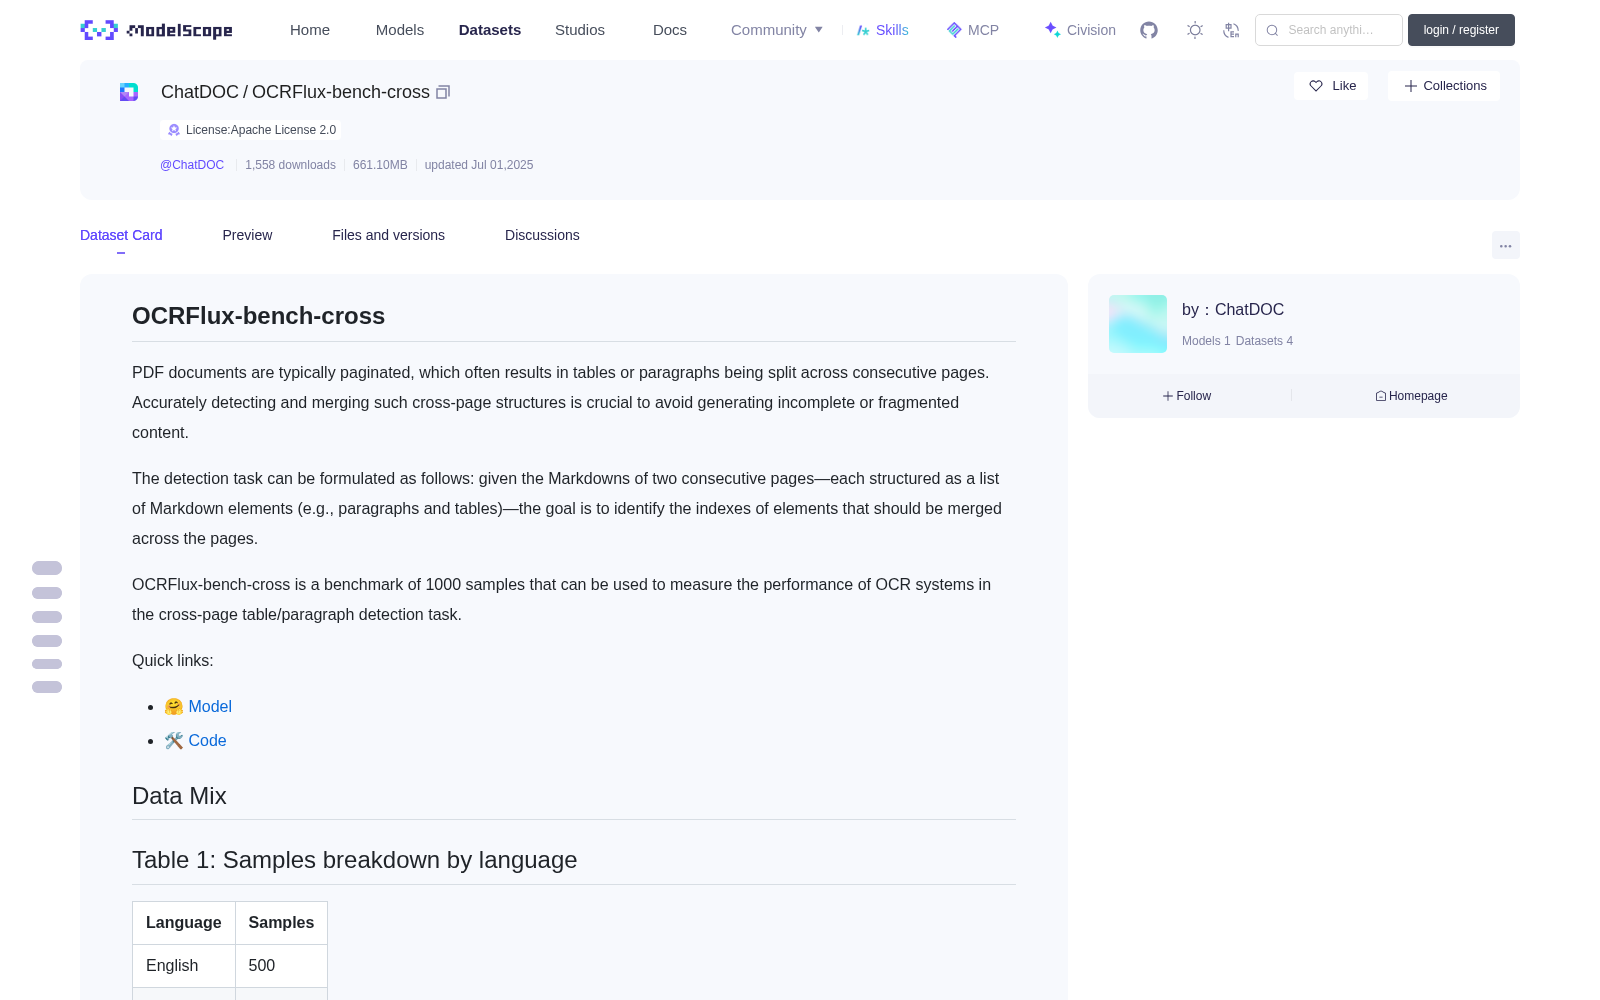1600x1000 pixels.
Task: Go to the Home page
Action: [310, 30]
